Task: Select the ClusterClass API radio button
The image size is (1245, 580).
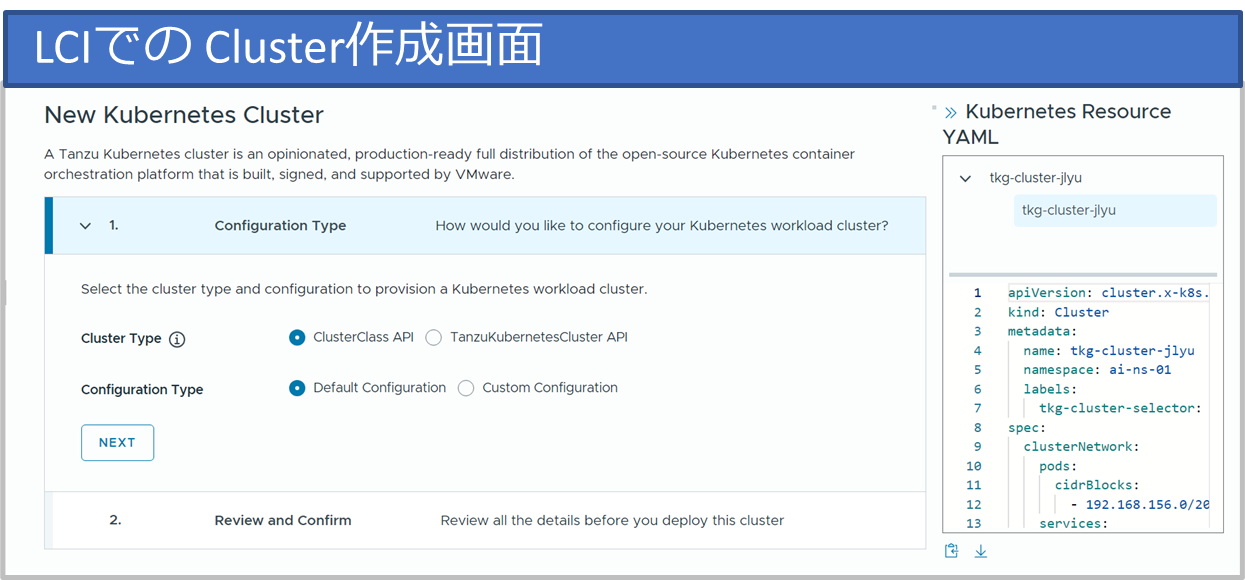Action: tap(297, 338)
